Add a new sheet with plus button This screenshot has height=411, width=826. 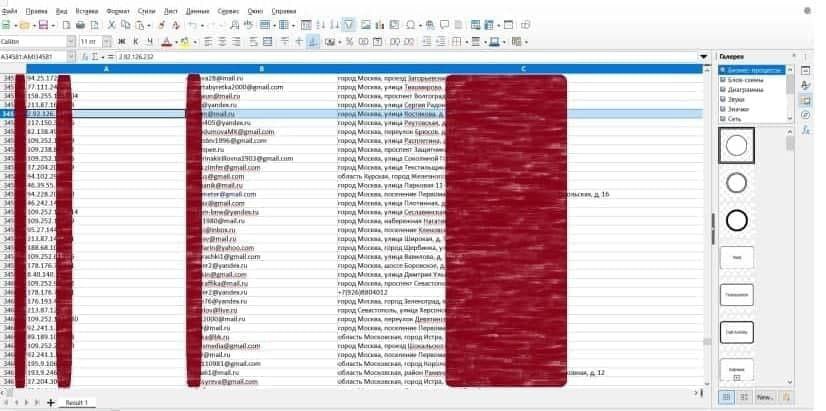click(x=51, y=403)
